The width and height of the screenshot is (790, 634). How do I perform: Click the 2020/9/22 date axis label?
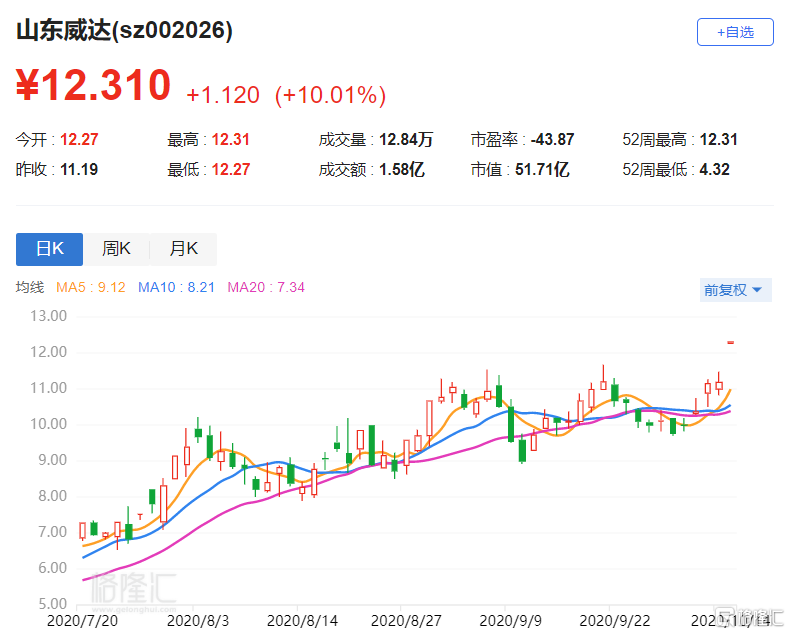[x=615, y=621]
